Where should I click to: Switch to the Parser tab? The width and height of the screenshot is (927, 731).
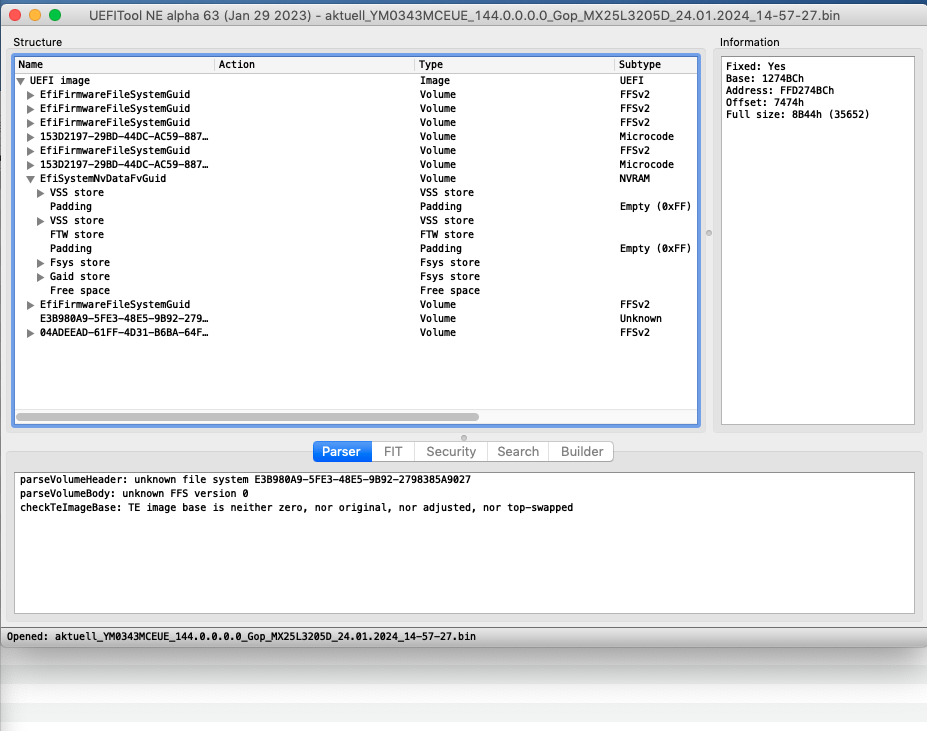pos(342,451)
